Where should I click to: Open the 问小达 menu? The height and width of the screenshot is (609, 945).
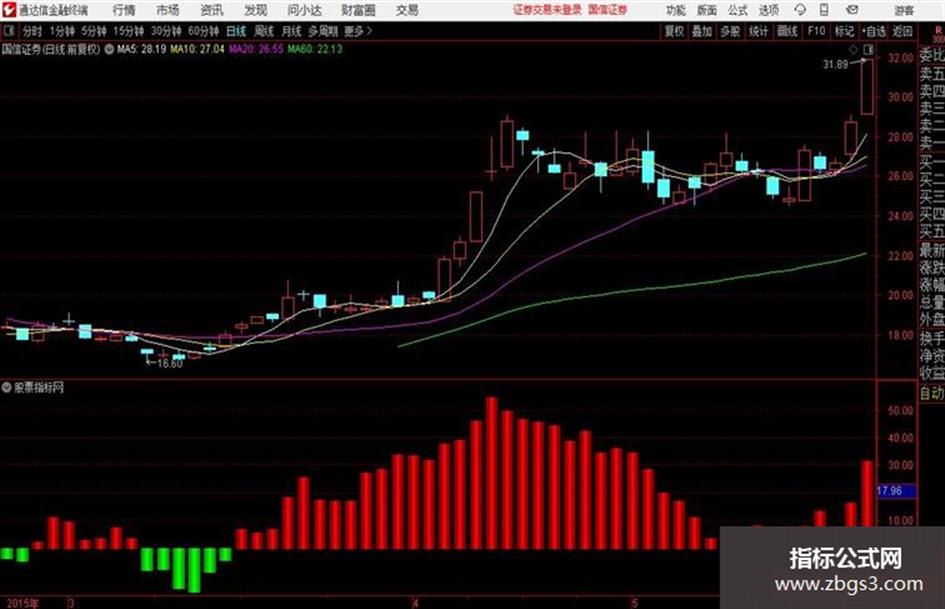coord(304,10)
